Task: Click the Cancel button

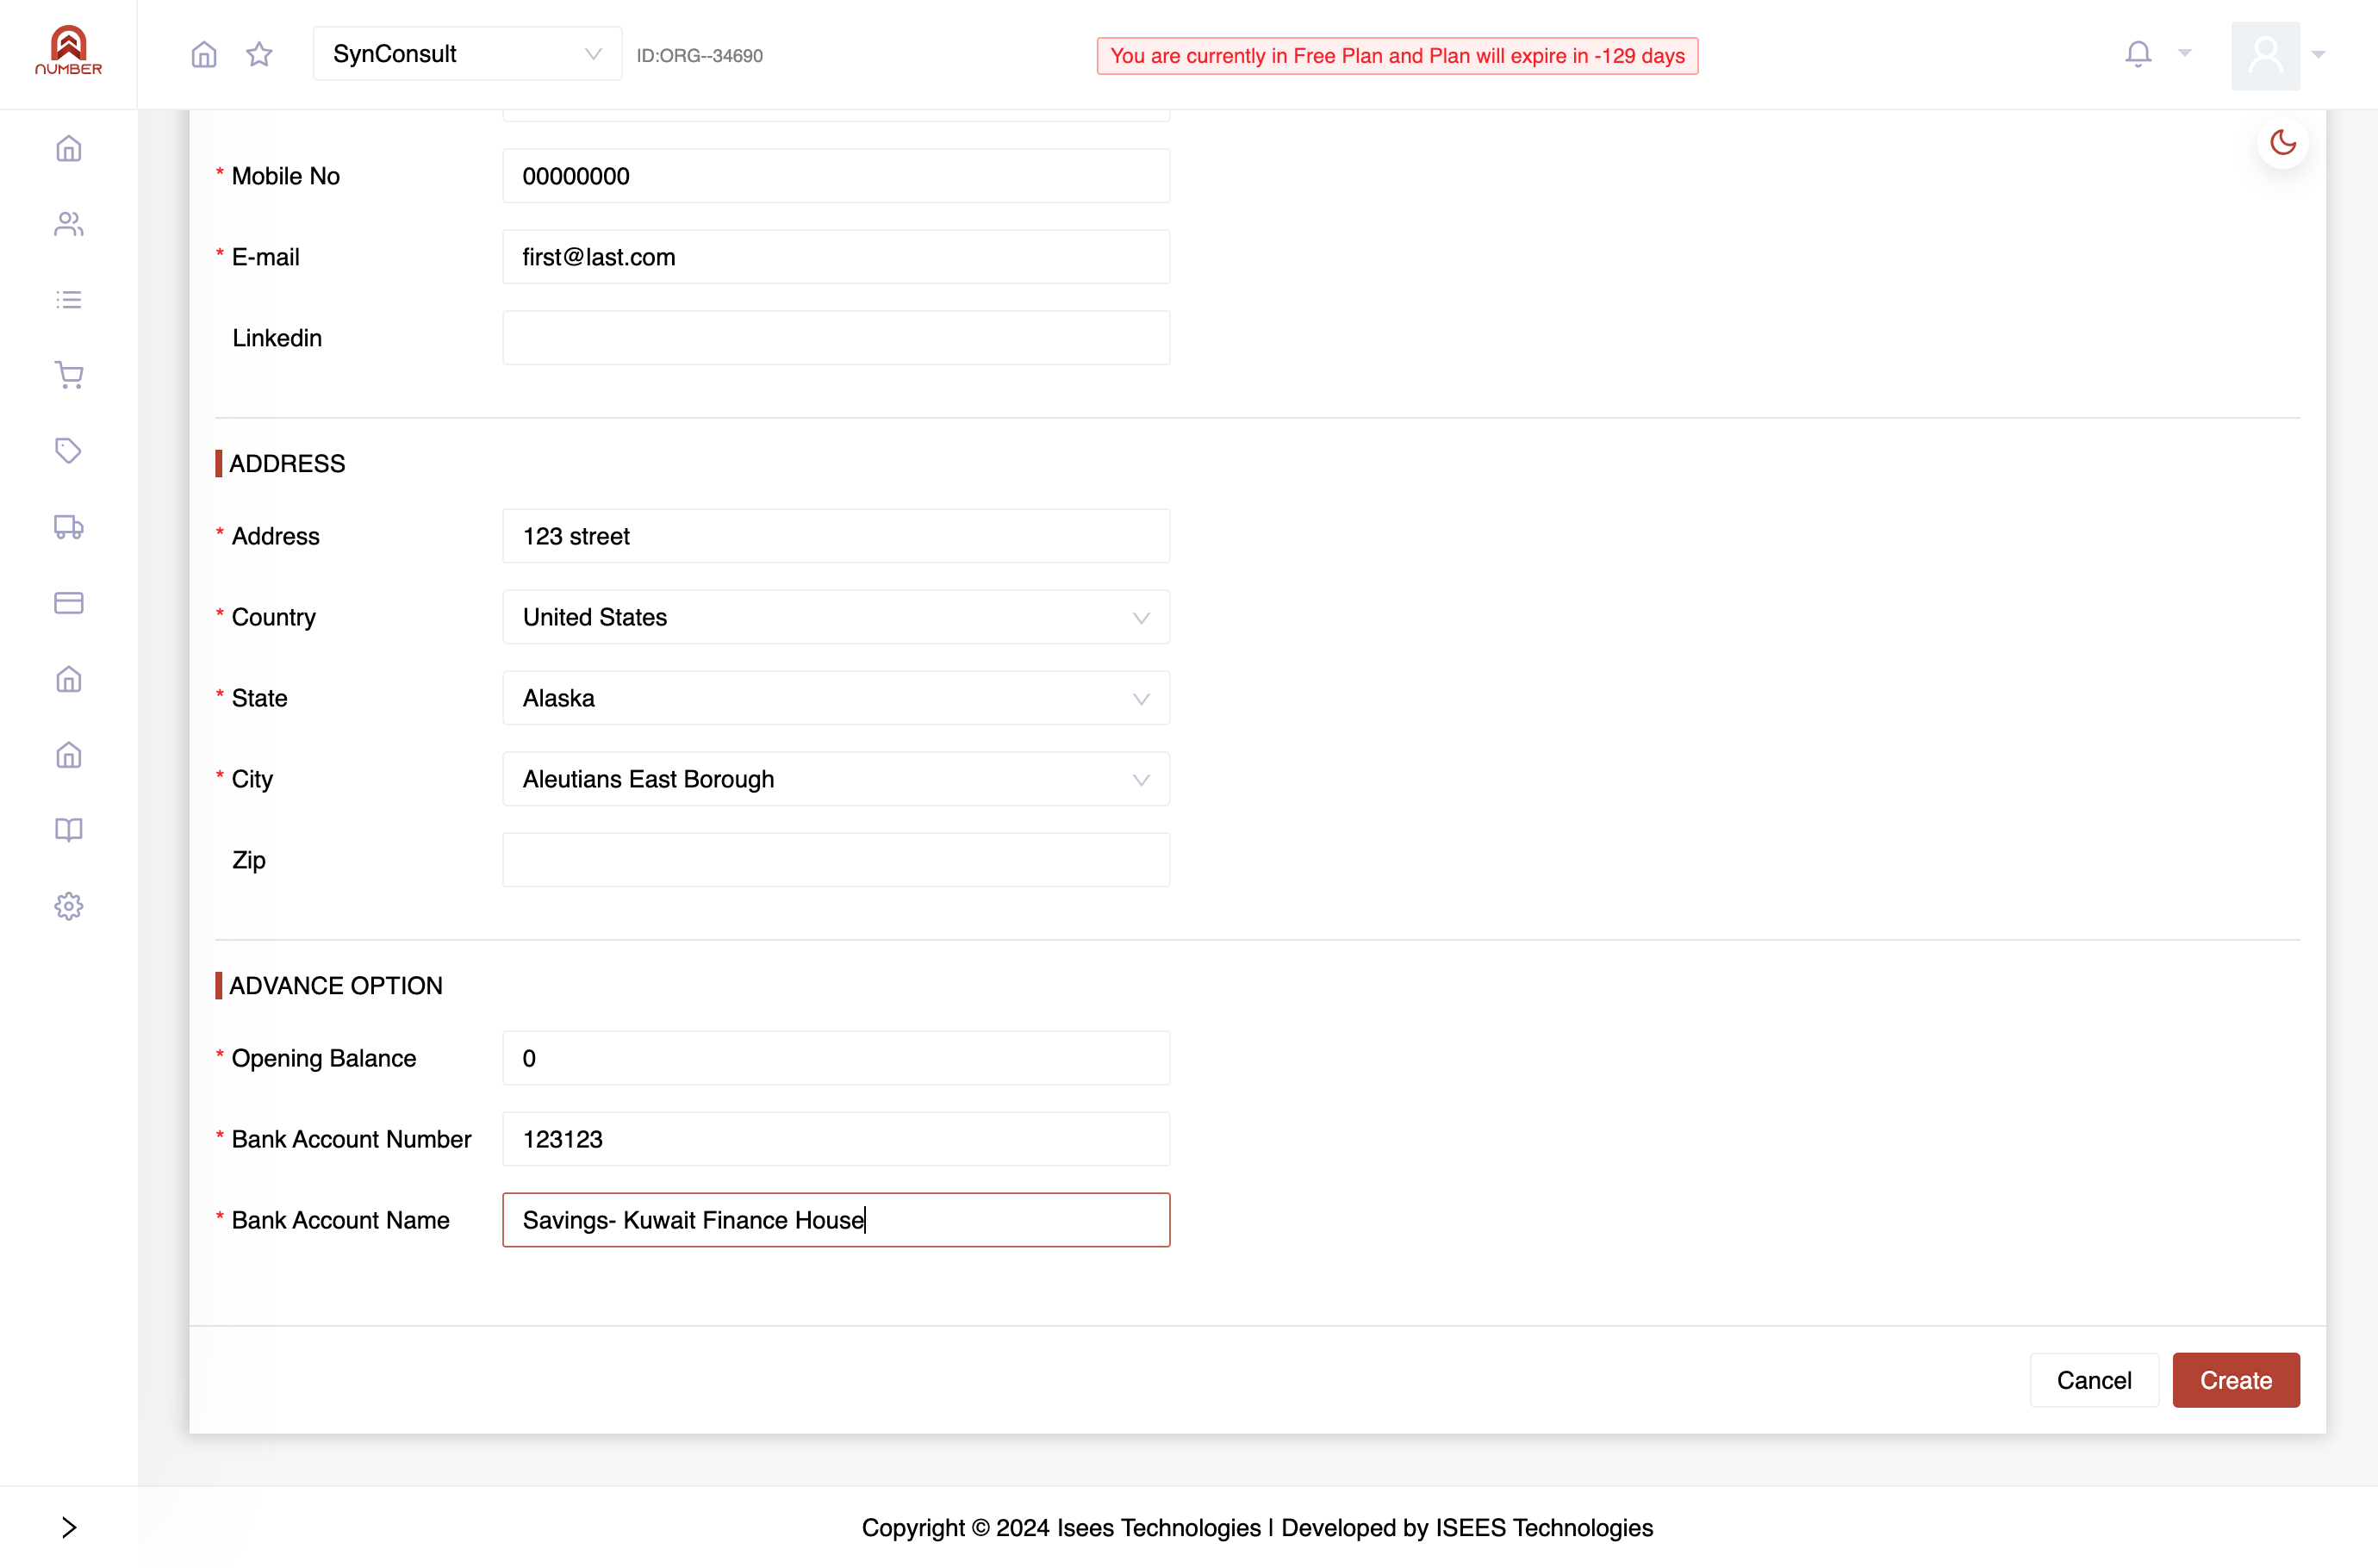Action: click(2094, 1380)
